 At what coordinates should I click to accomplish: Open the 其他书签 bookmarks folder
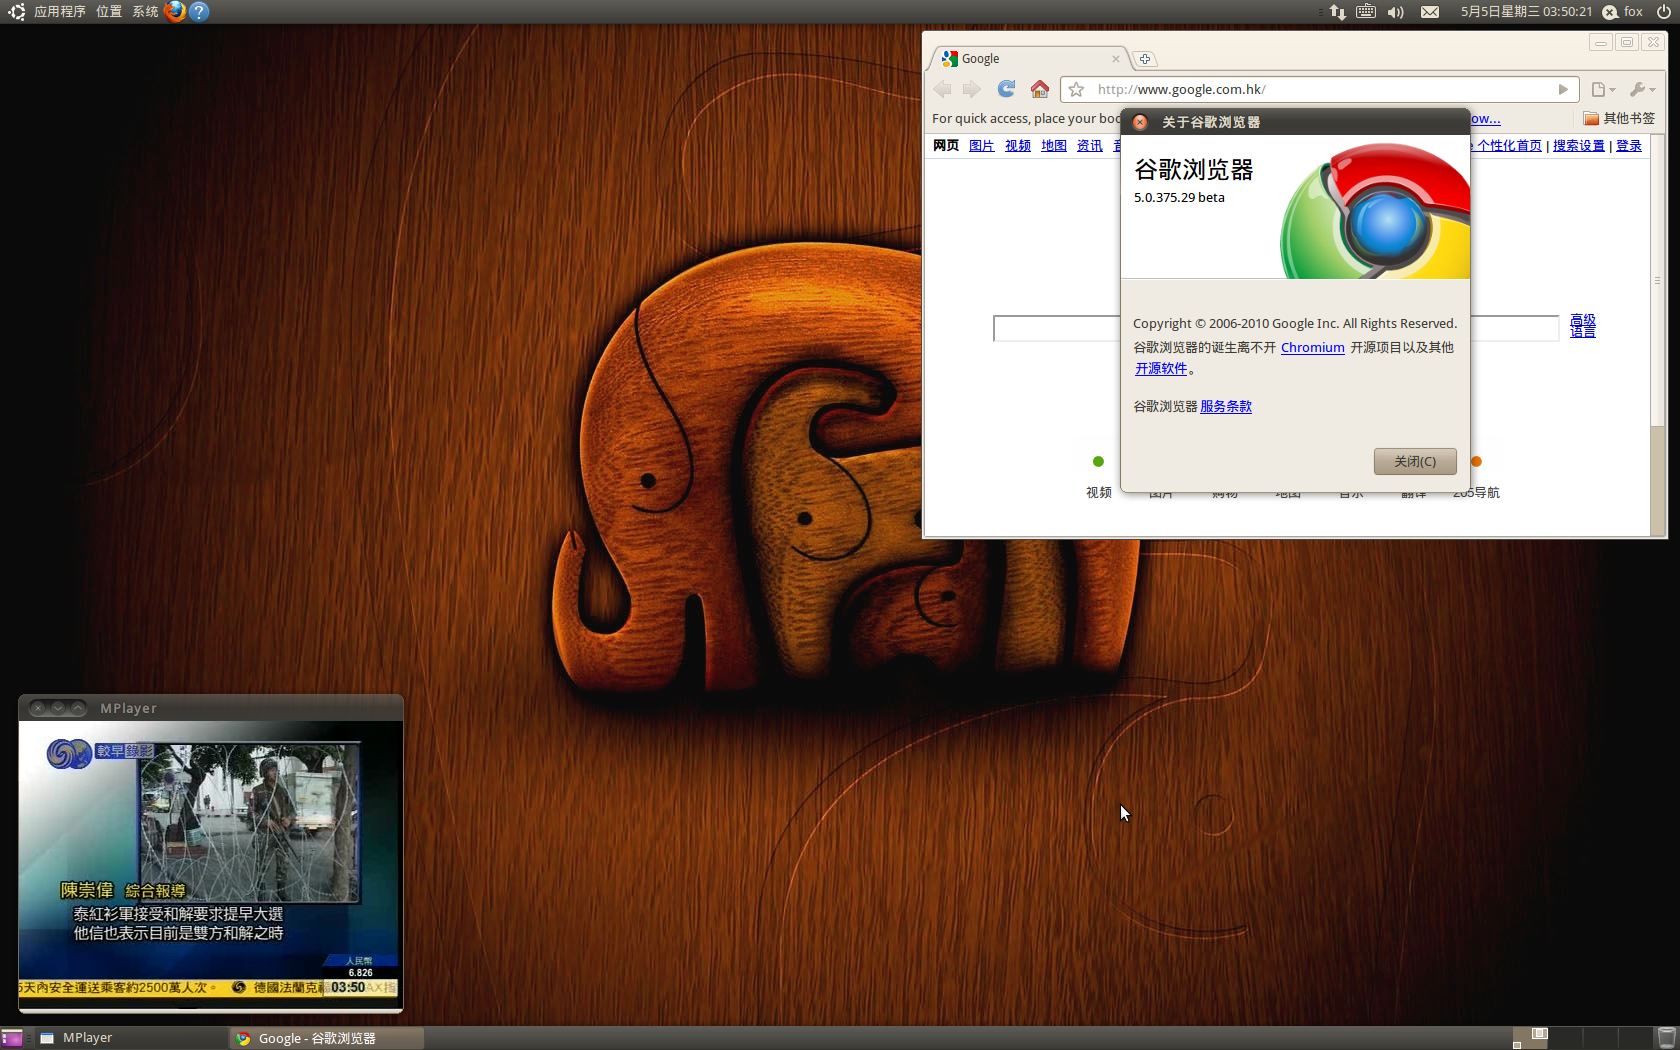coord(1619,118)
